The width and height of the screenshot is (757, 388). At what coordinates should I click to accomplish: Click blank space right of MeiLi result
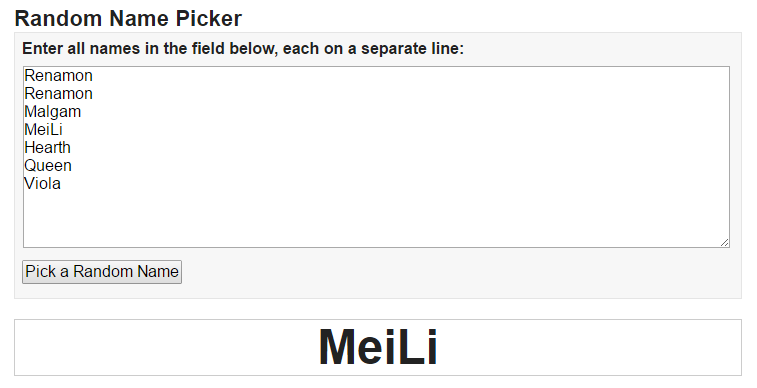pos(589,347)
